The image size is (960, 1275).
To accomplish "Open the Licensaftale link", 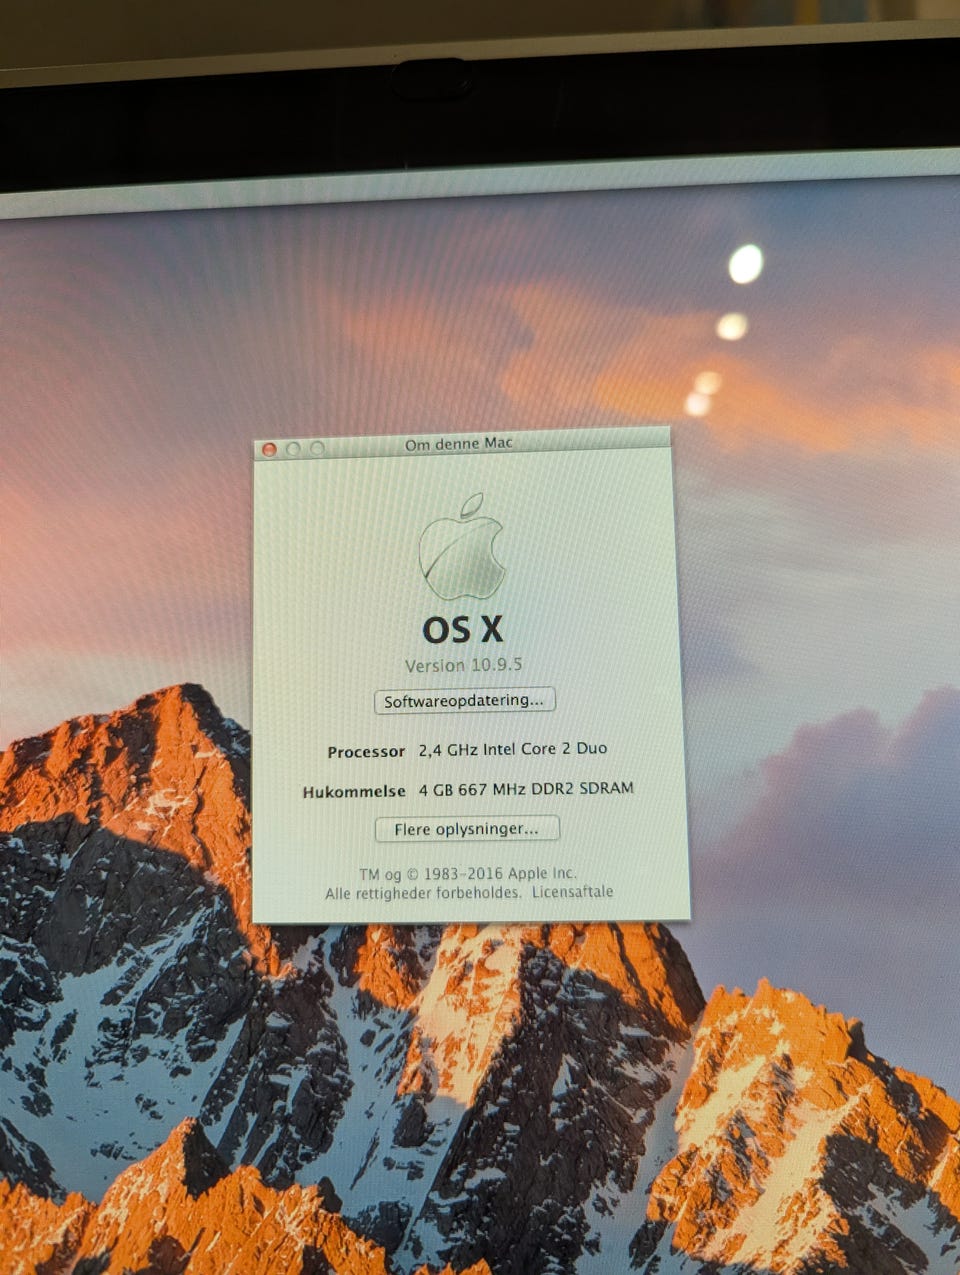I will pos(572,892).
